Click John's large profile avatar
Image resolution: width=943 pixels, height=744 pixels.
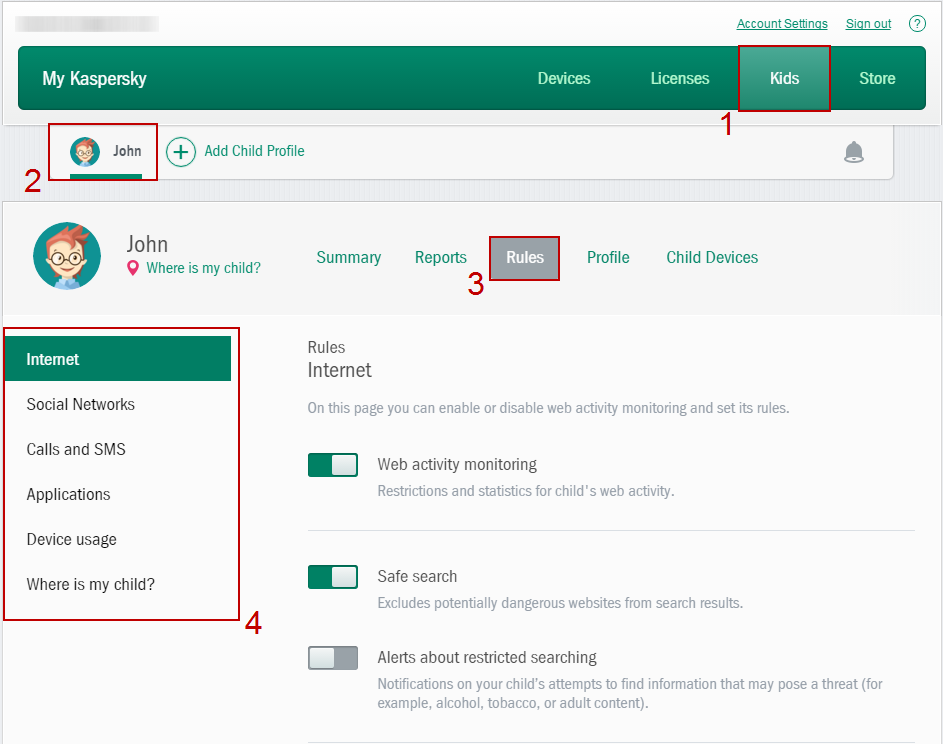tap(67, 256)
